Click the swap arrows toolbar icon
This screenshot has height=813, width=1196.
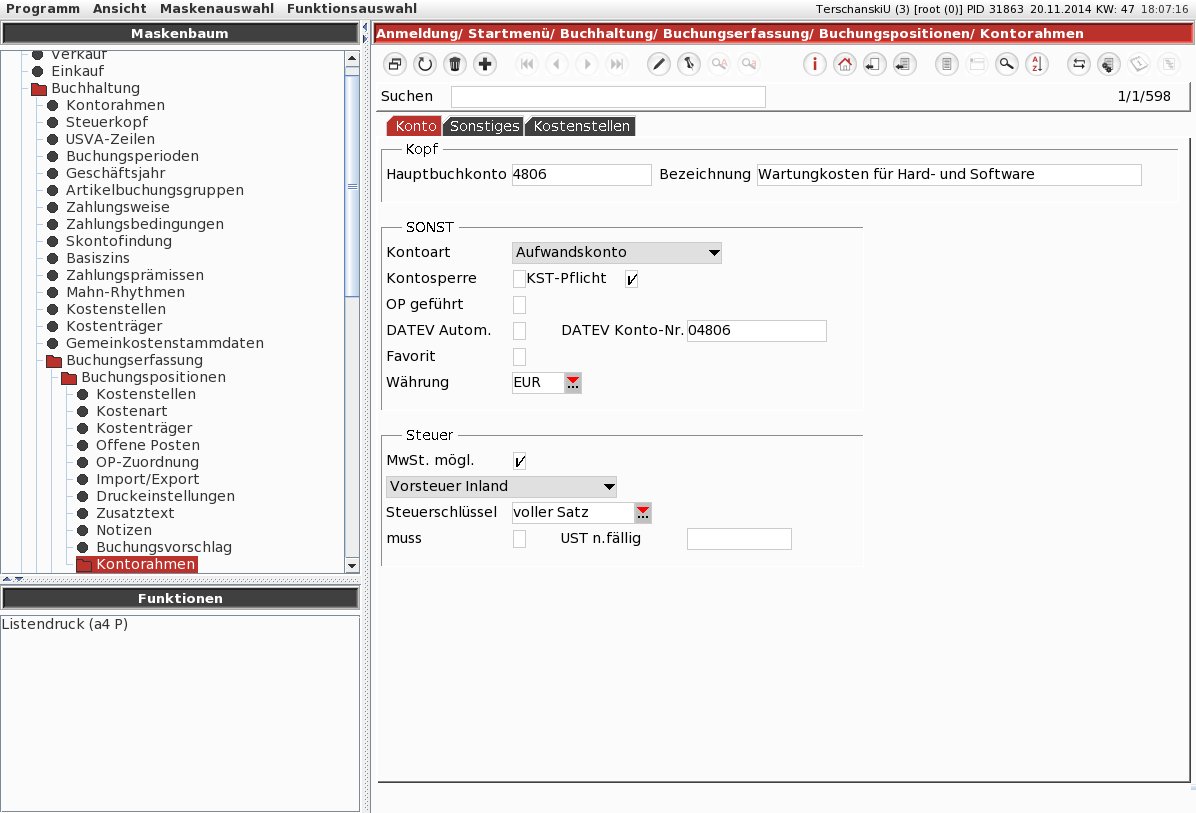[x=1079, y=64]
